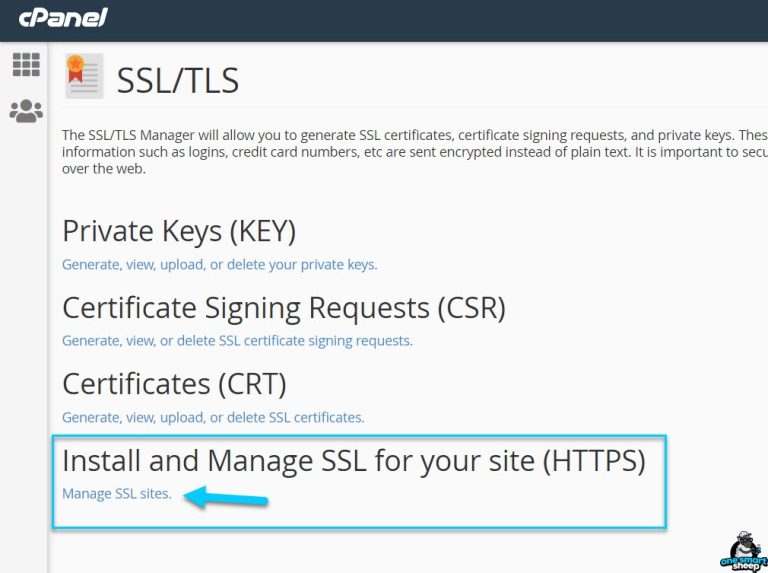
Task: Select the Certificate Signing Requests (CSR) heading
Action: click(x=283, y=307)
